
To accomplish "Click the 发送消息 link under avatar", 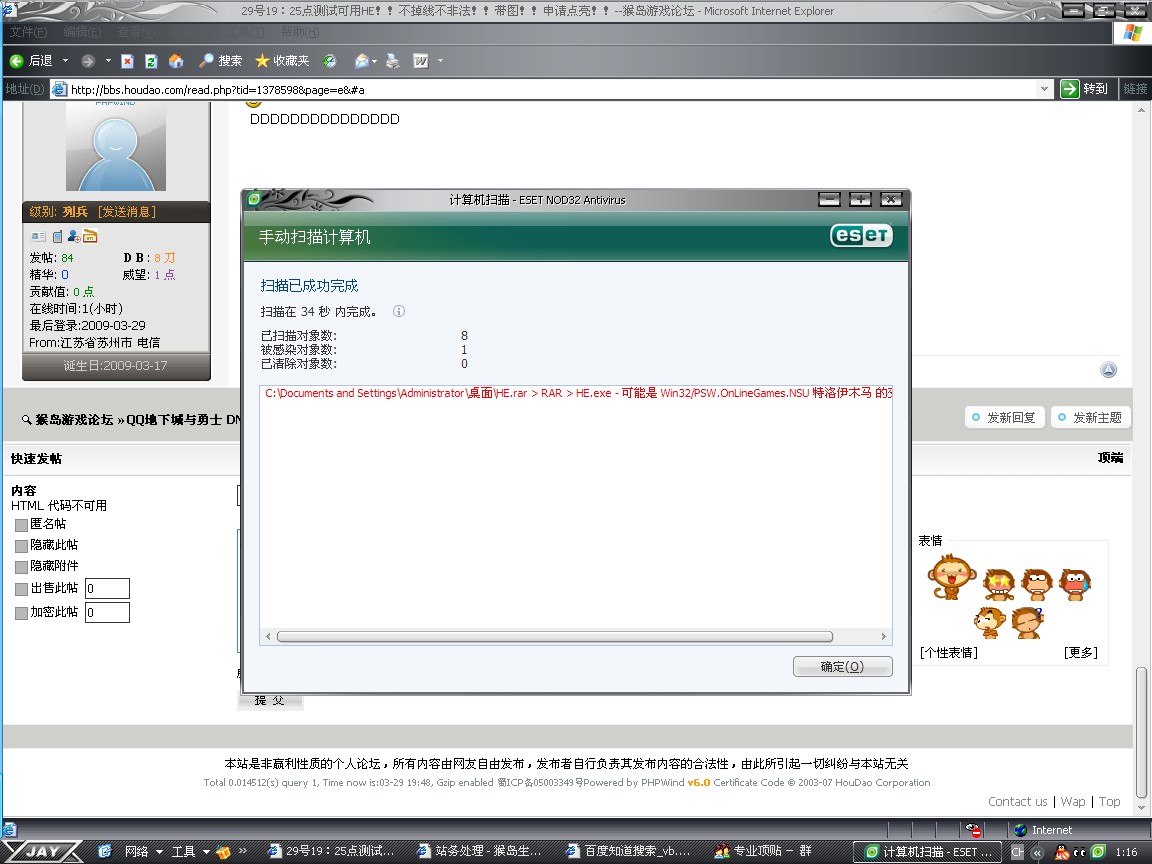I will coord(126,212).
